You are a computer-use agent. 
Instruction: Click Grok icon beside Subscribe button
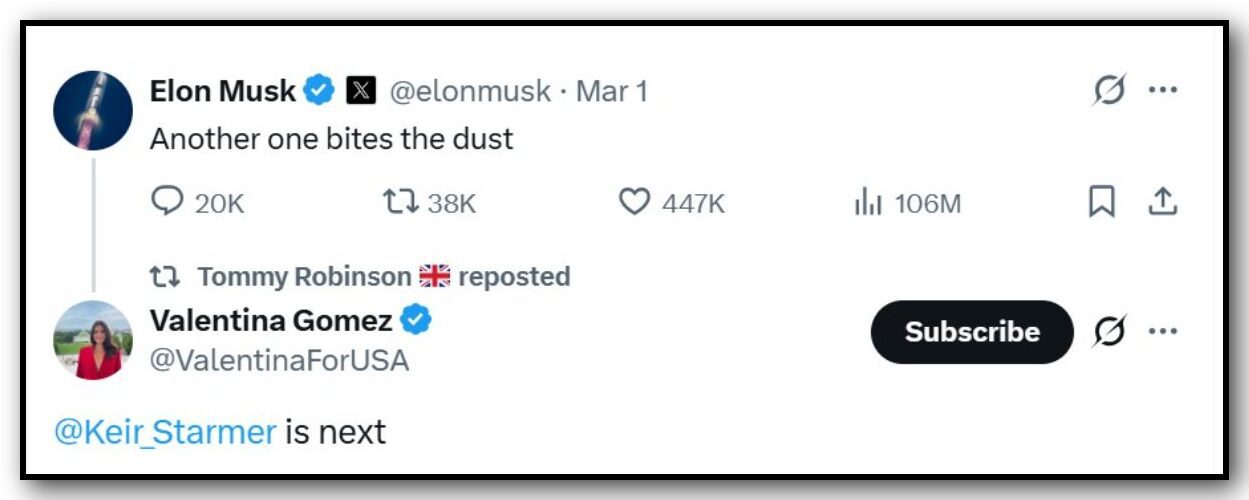tap(1108, 331)
